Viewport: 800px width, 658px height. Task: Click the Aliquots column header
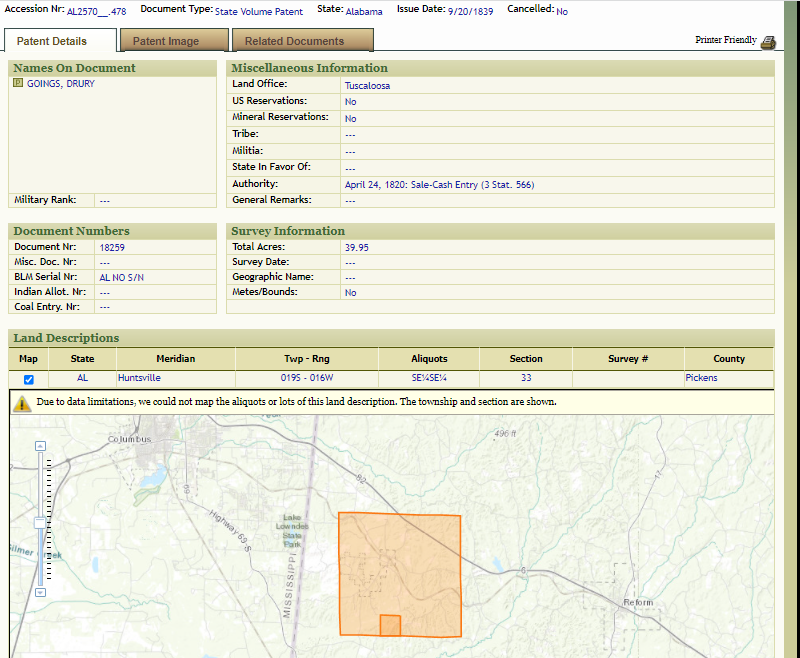[x=429, y=359]
